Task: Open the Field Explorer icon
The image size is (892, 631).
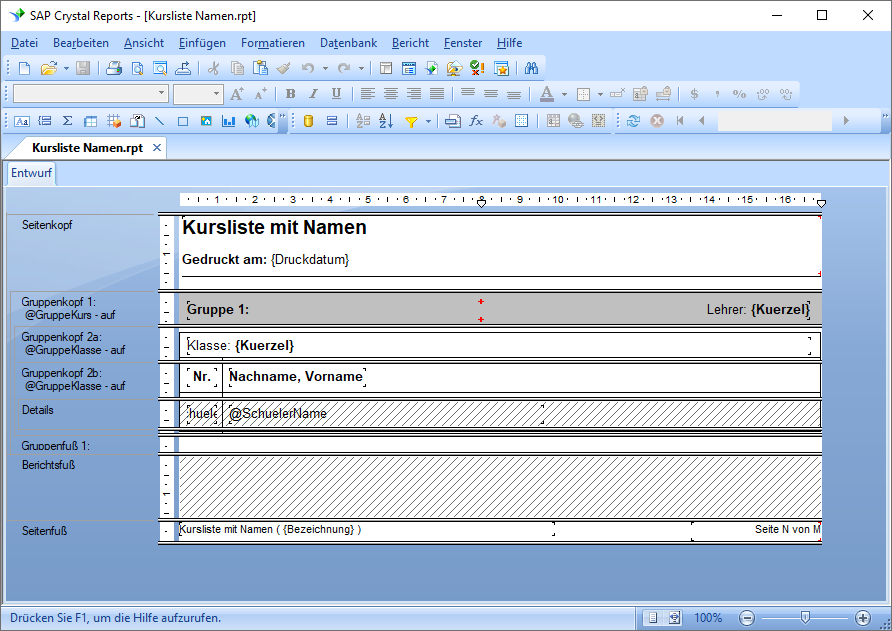Action: pyautogui.click(x=409, y=69)
